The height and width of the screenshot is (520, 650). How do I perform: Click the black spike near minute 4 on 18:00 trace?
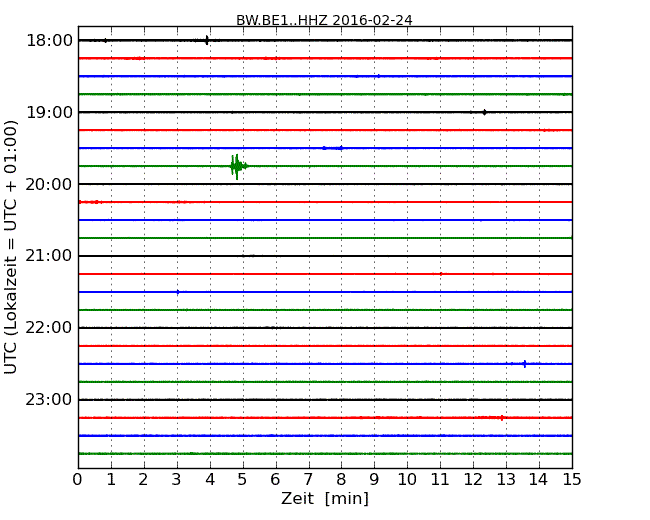coord(206,40)
